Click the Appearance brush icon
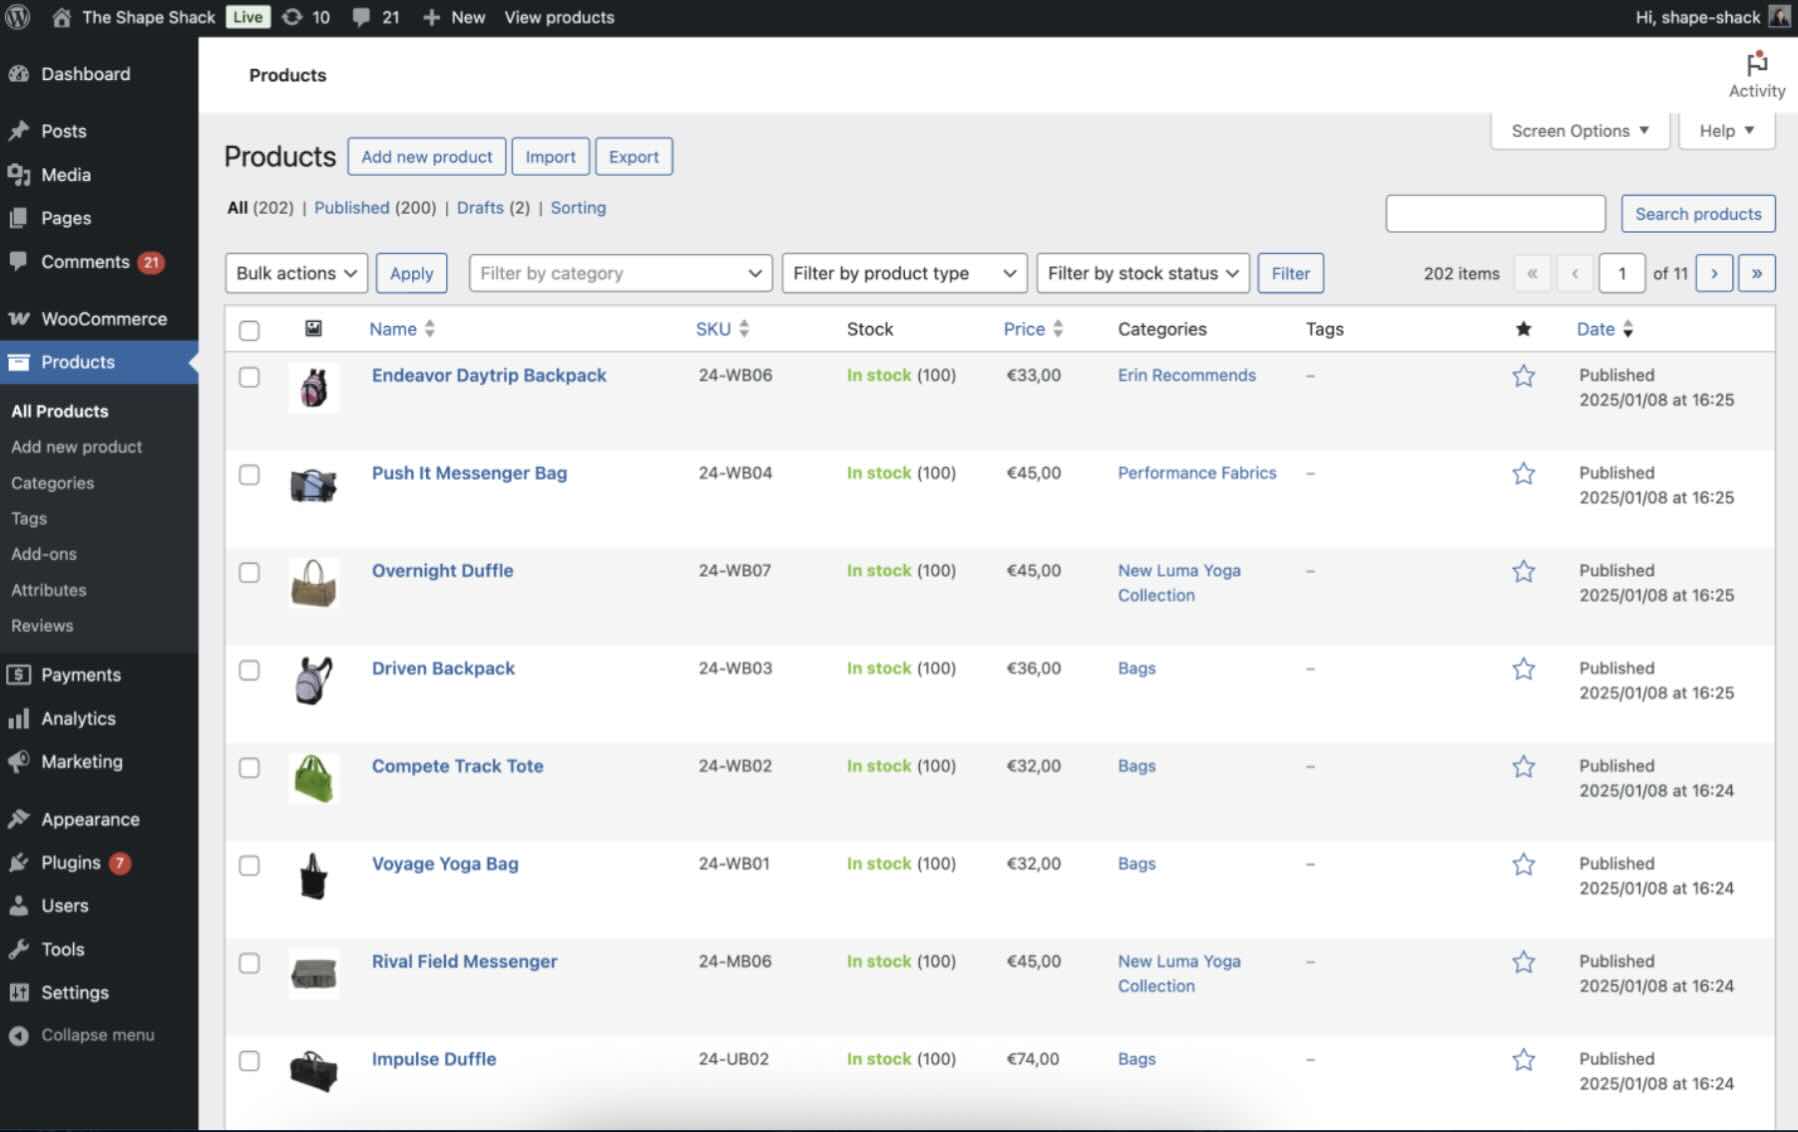This screenshot has height=1132, width=1798. (18, 819)
